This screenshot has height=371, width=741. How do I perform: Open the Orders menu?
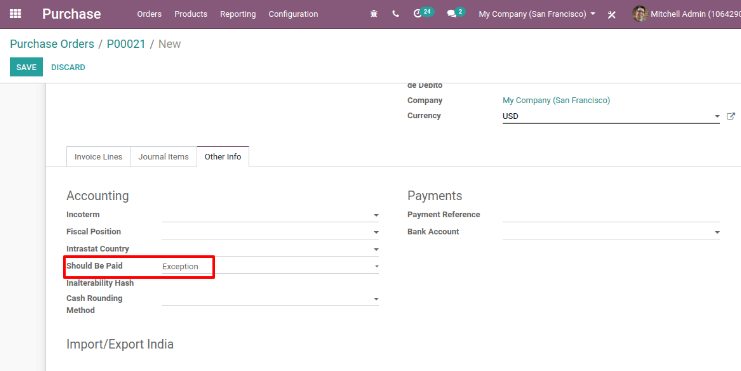coord(149,14)
